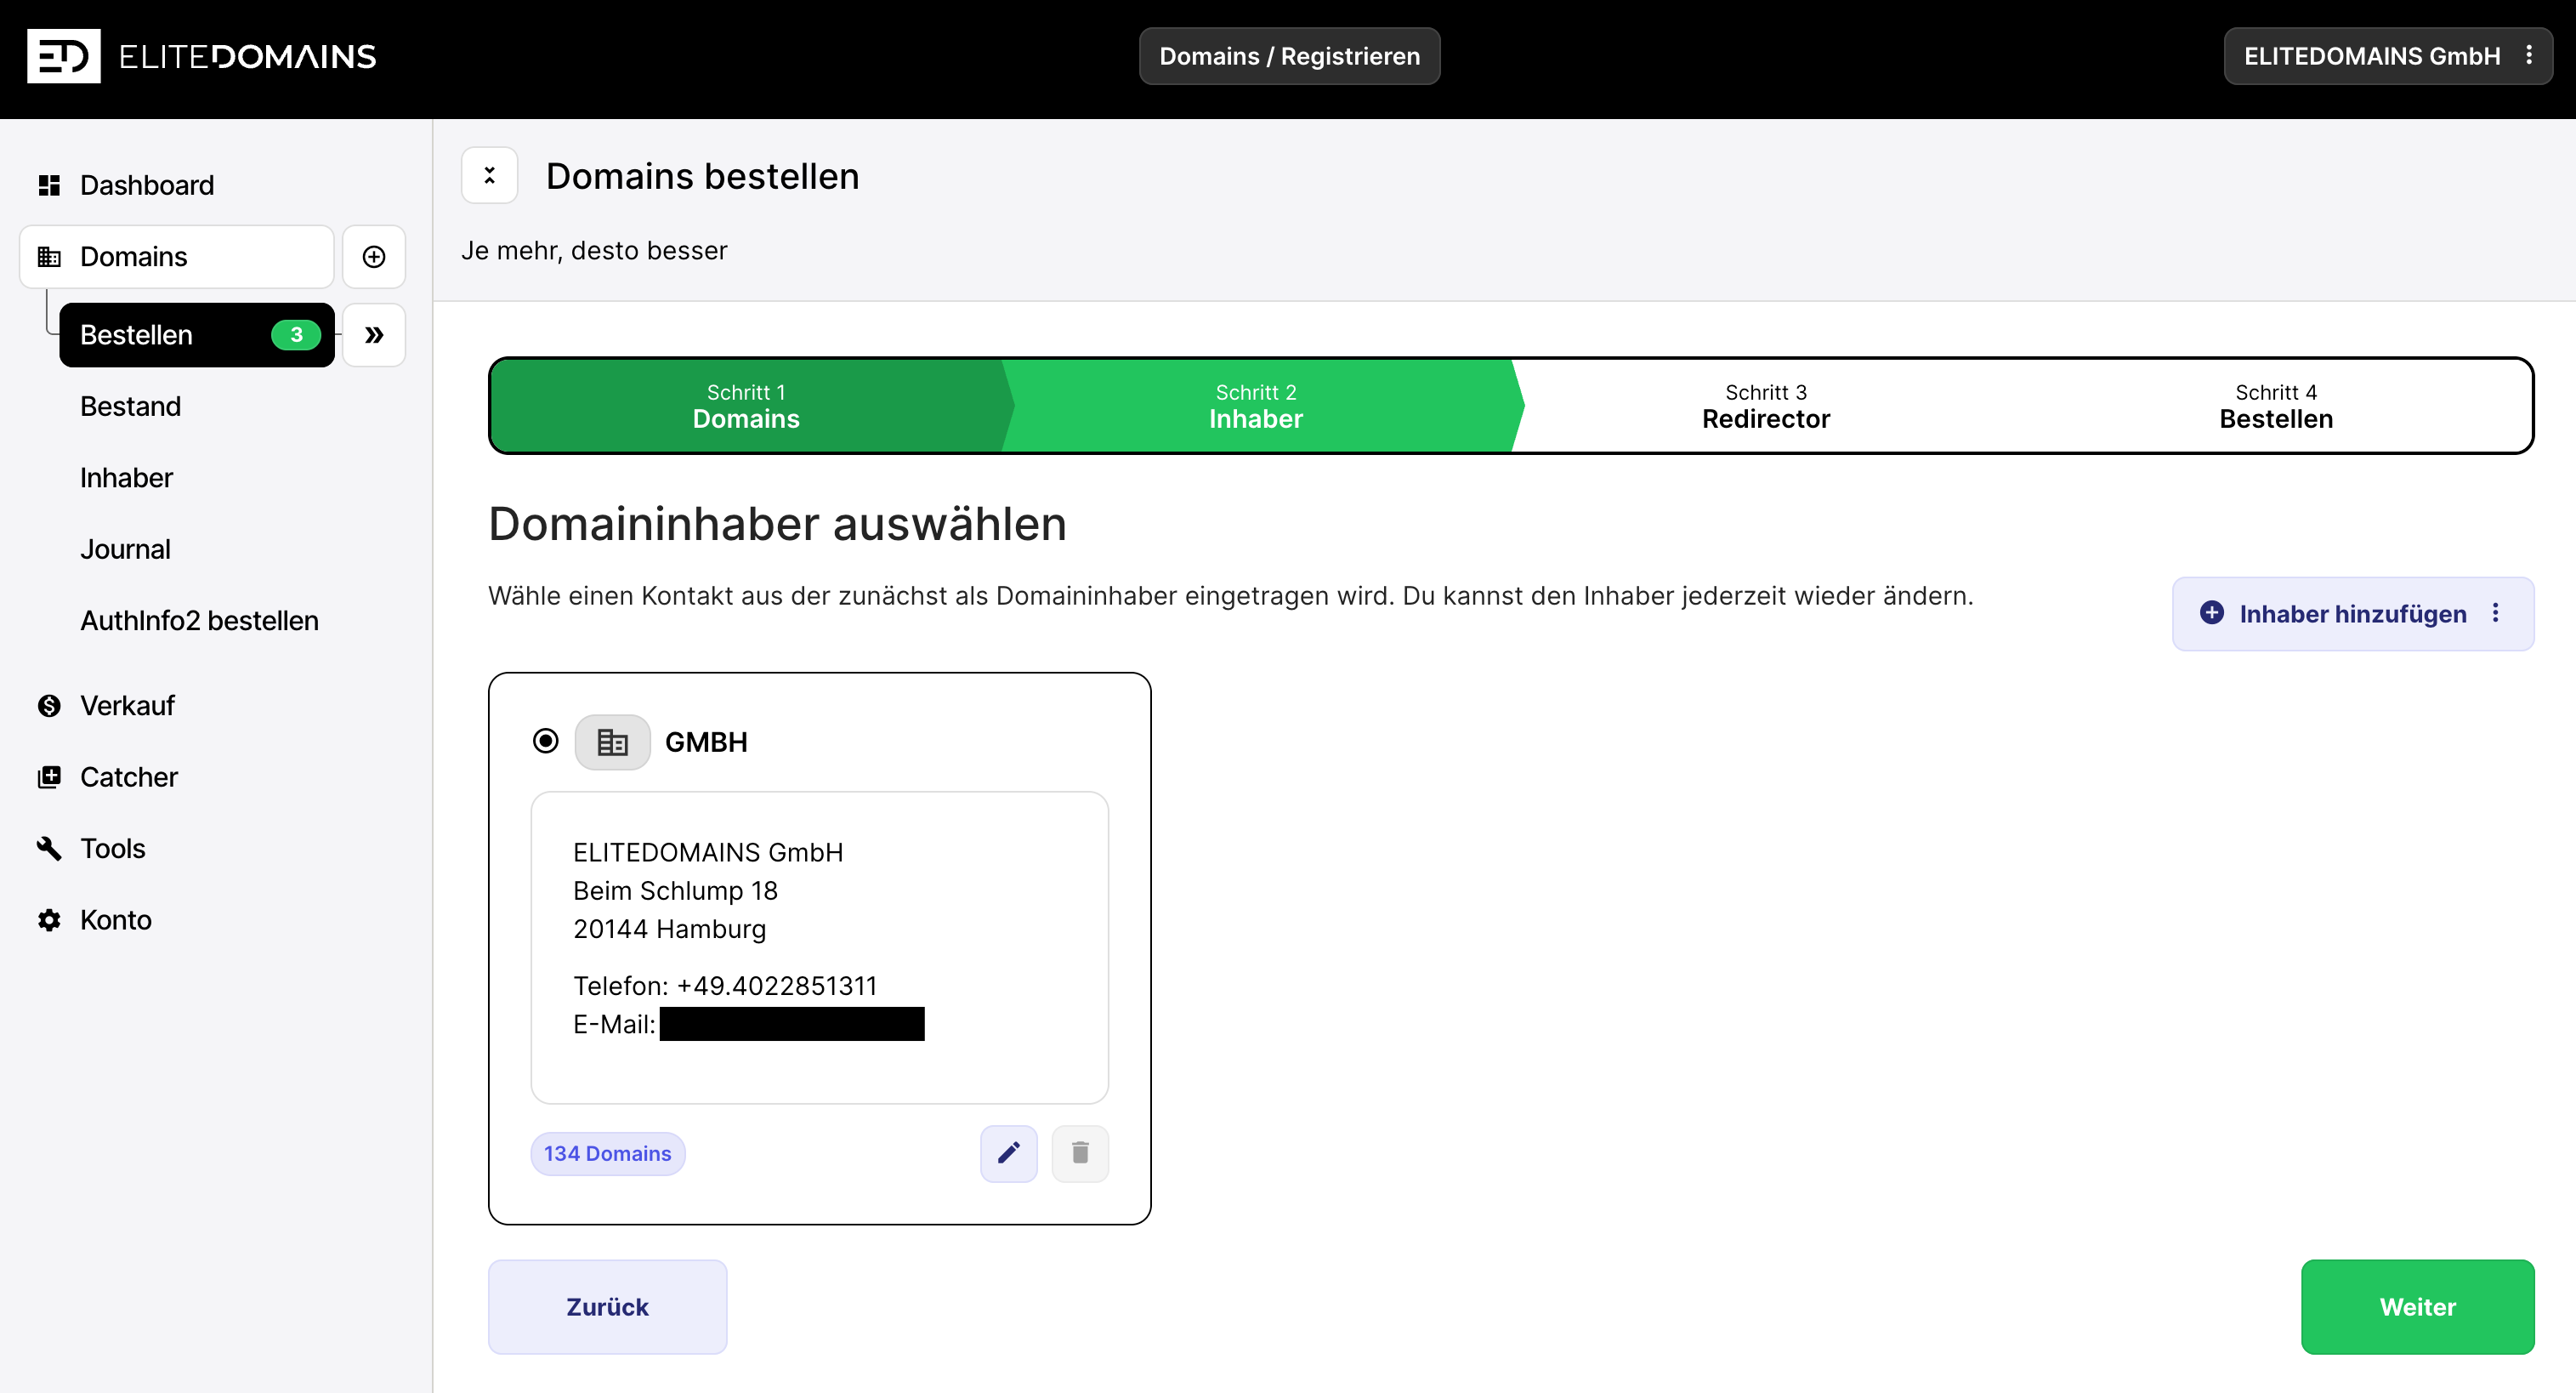Image resolution: width=2576 pixels, height=1393 pixels.
Task: Select Schritt 2 Inhaber step
Action: point(1256,406)
